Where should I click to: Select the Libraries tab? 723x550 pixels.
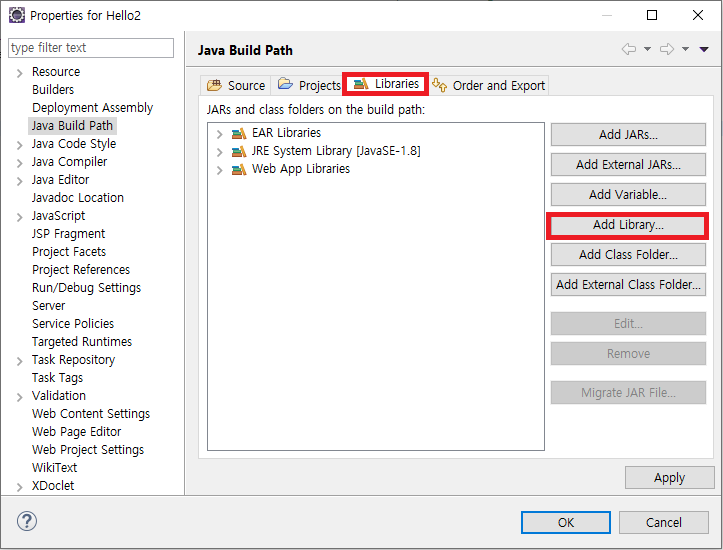(x=386, y=84)
